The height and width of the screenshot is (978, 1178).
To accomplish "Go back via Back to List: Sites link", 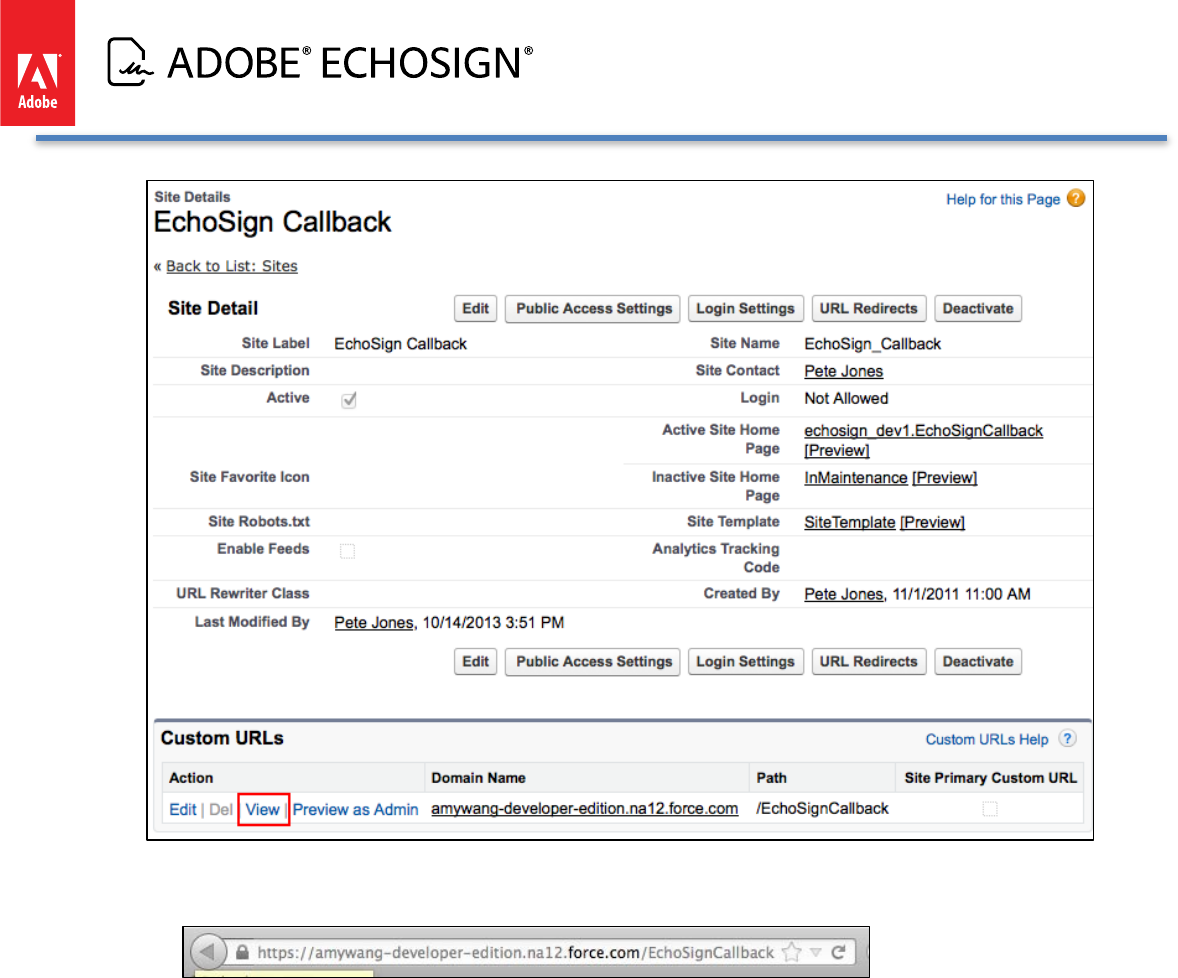I will tap(231, 266).
